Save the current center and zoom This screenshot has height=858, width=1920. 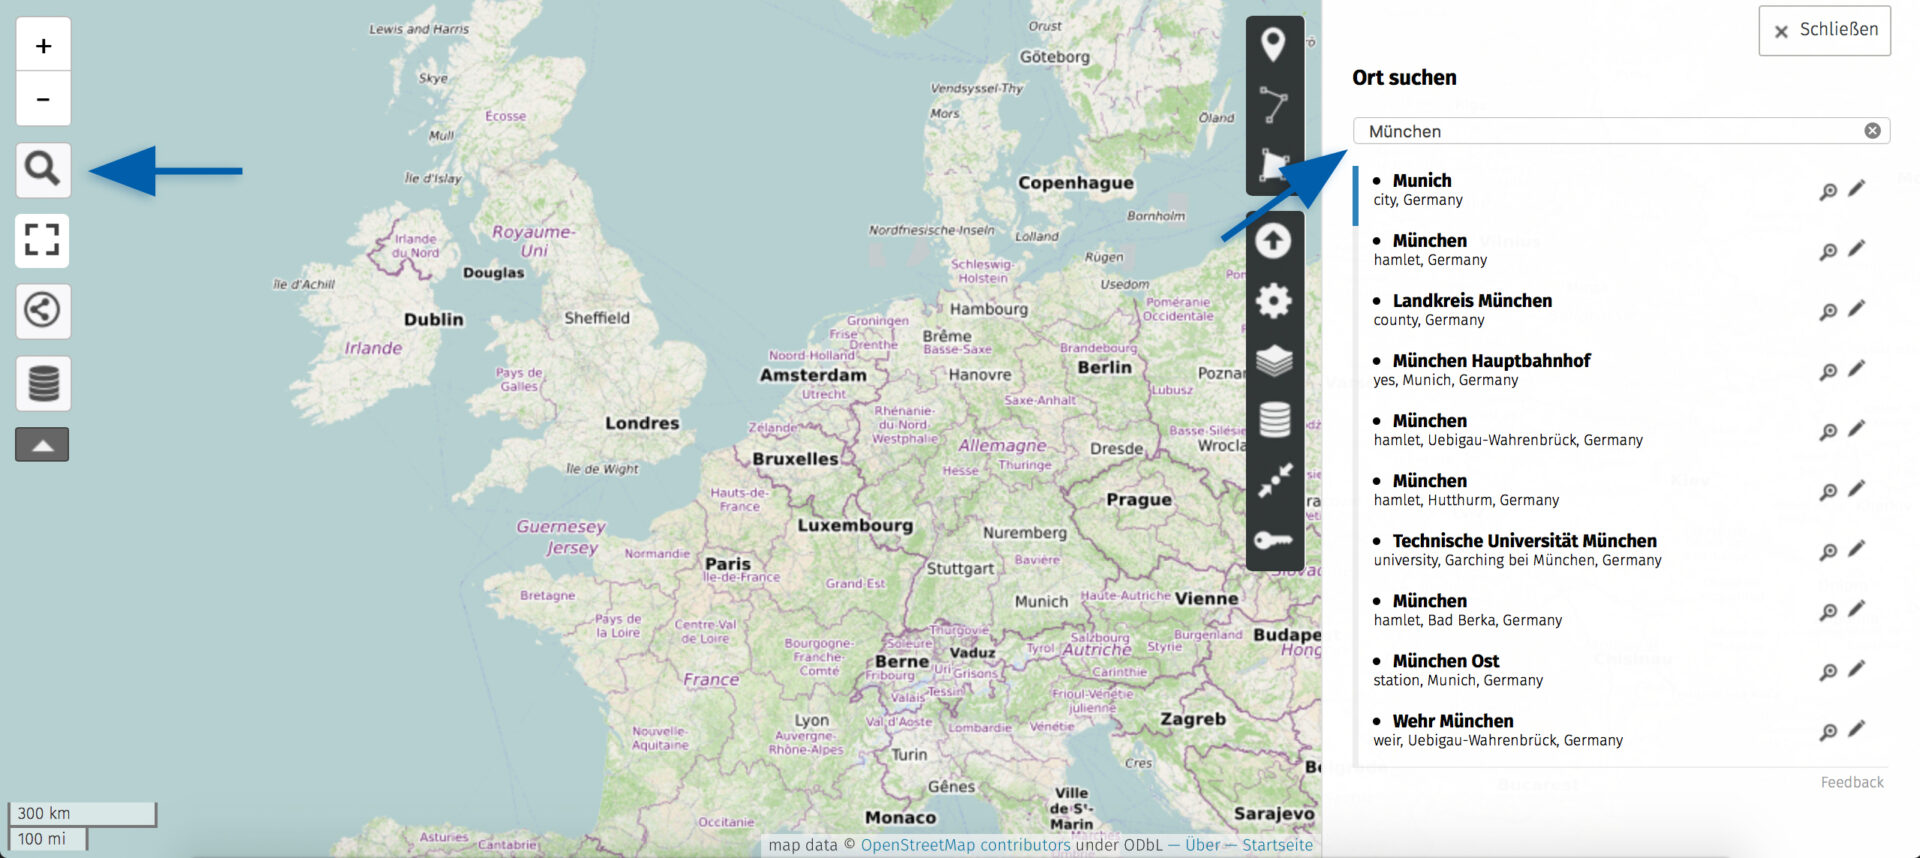click(1275, 480)
